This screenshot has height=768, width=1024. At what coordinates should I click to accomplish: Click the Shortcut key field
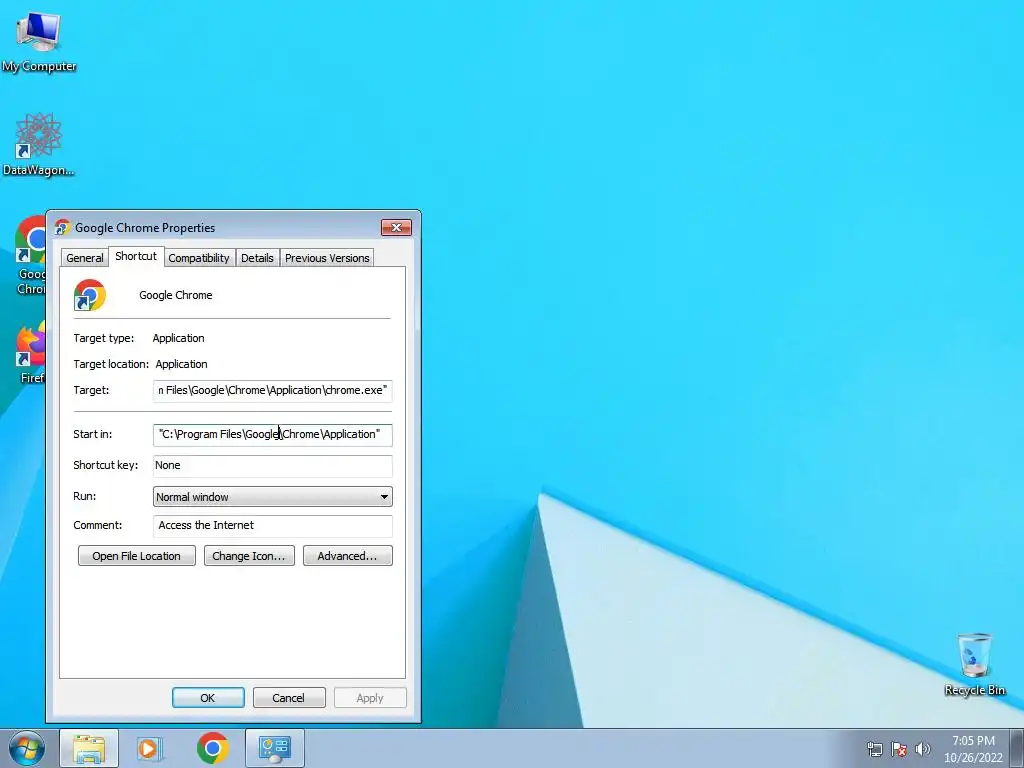click(272, 466)
